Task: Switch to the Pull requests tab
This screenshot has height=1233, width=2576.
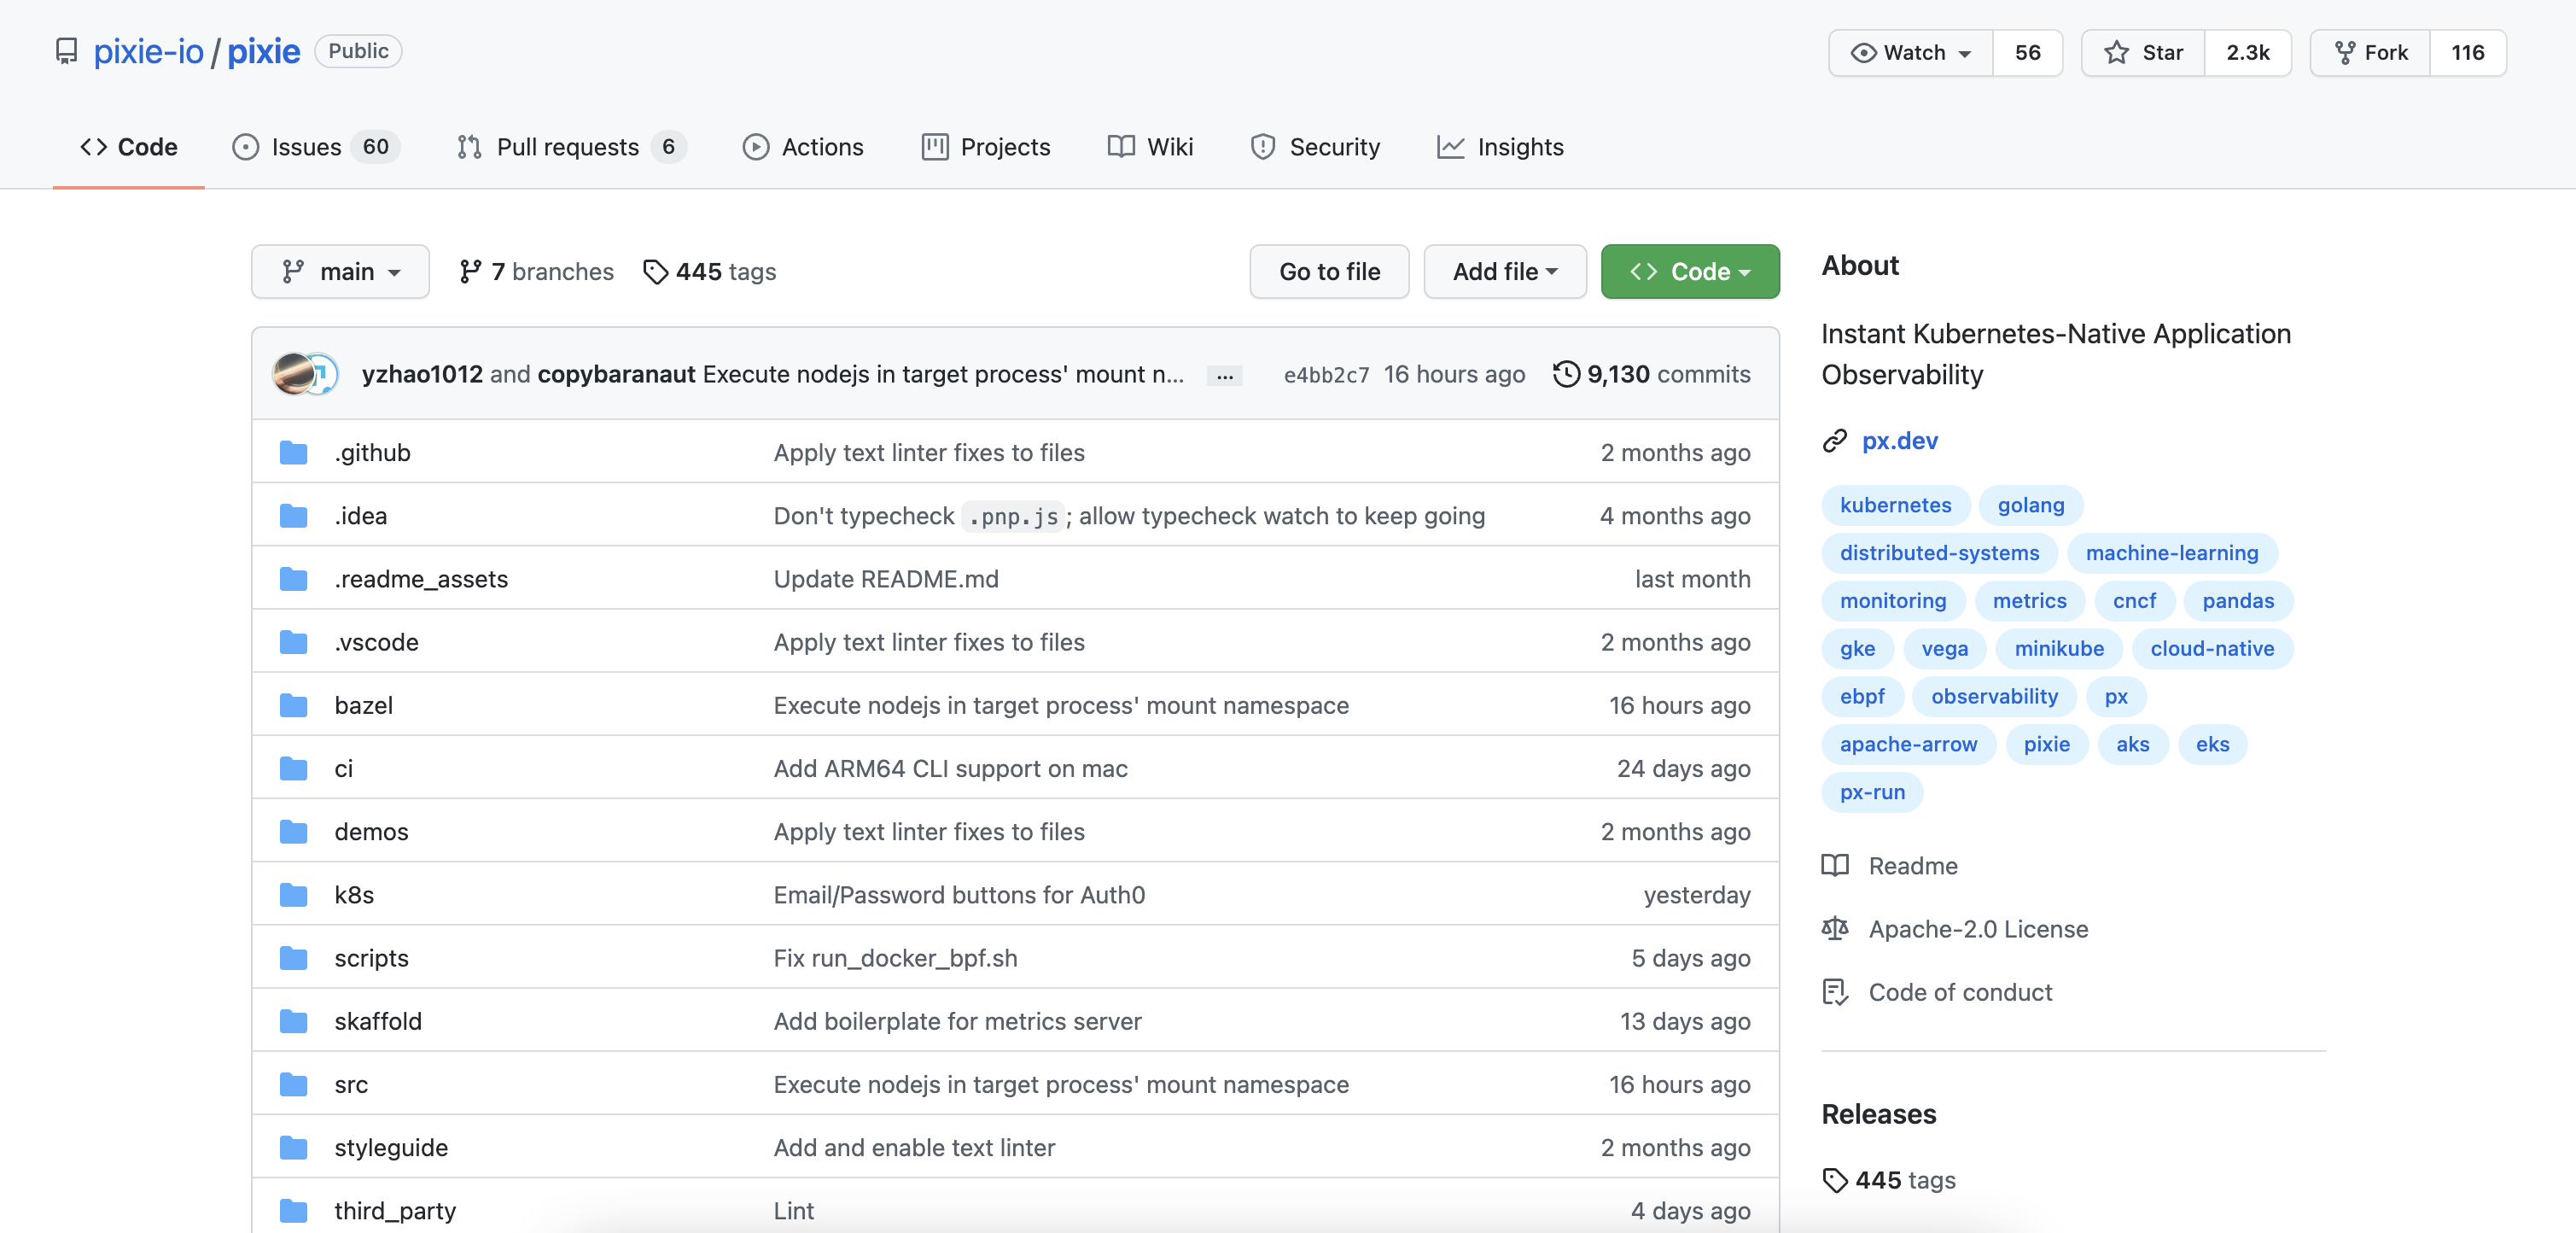Action: point(567,147)
